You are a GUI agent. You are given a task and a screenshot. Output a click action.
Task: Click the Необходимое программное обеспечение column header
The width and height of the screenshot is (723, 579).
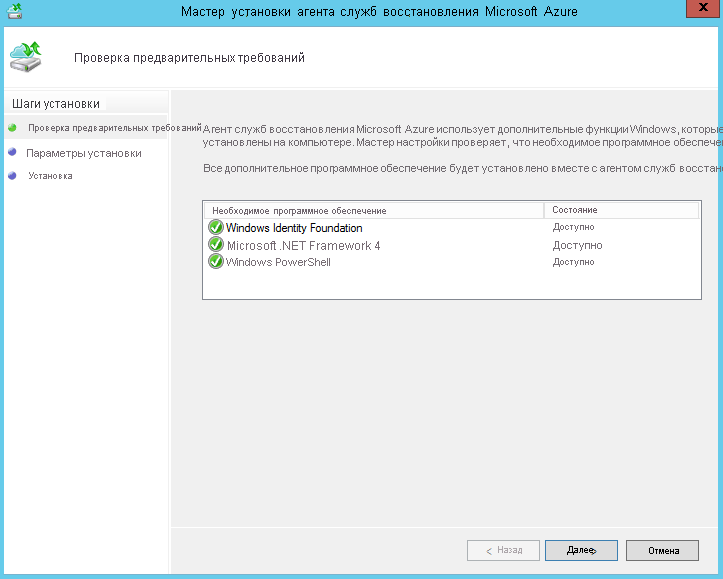point(374,210)
